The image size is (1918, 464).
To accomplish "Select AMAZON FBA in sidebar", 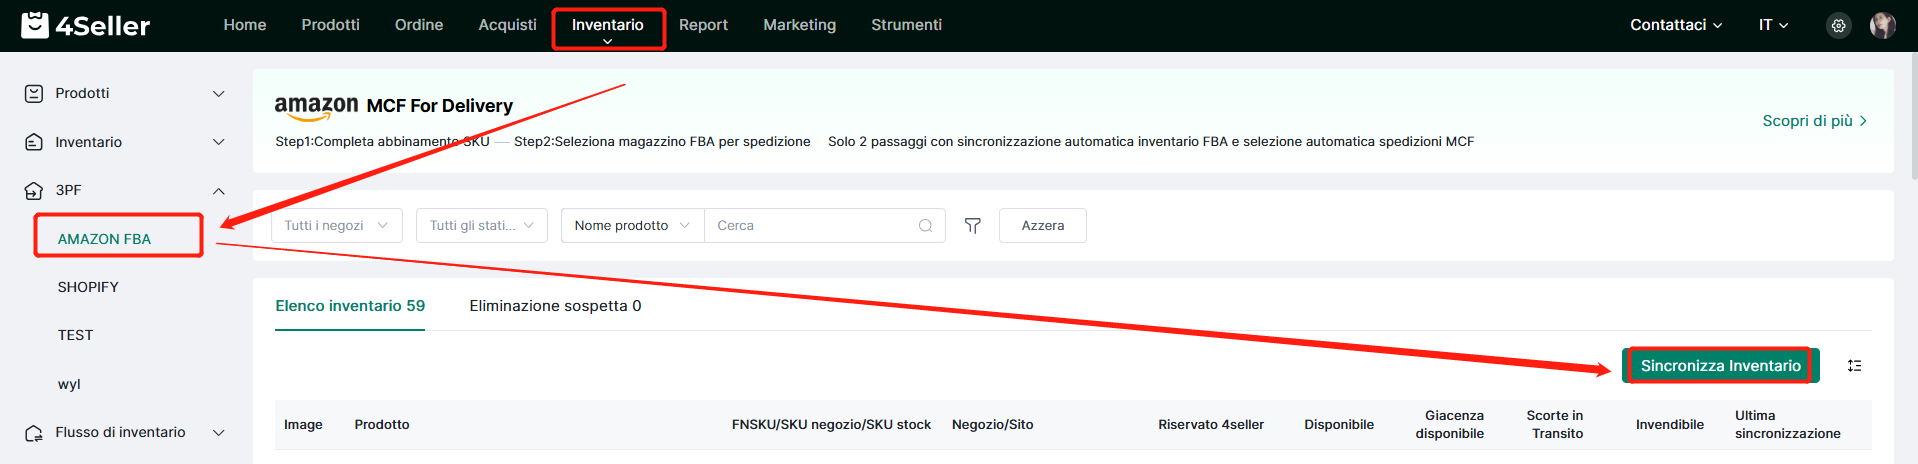I will point(104,239).
